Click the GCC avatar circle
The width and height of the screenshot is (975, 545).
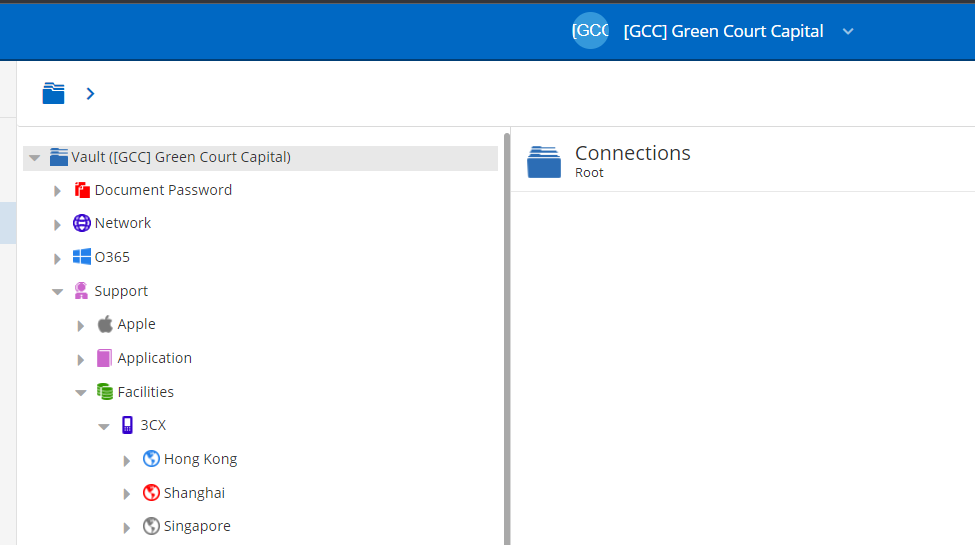tap(589, 30)
